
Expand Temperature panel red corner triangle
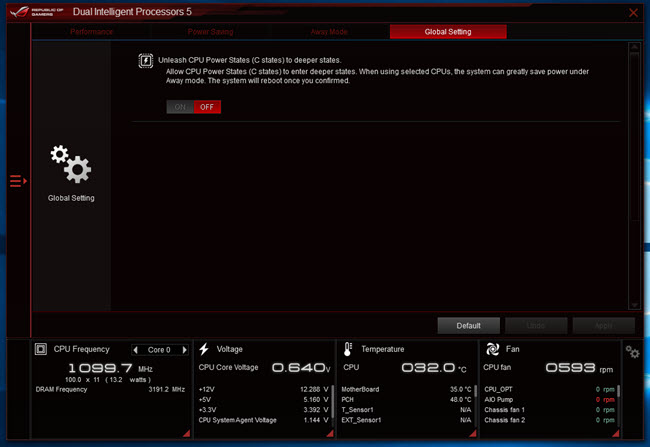(x=473, y=433)
